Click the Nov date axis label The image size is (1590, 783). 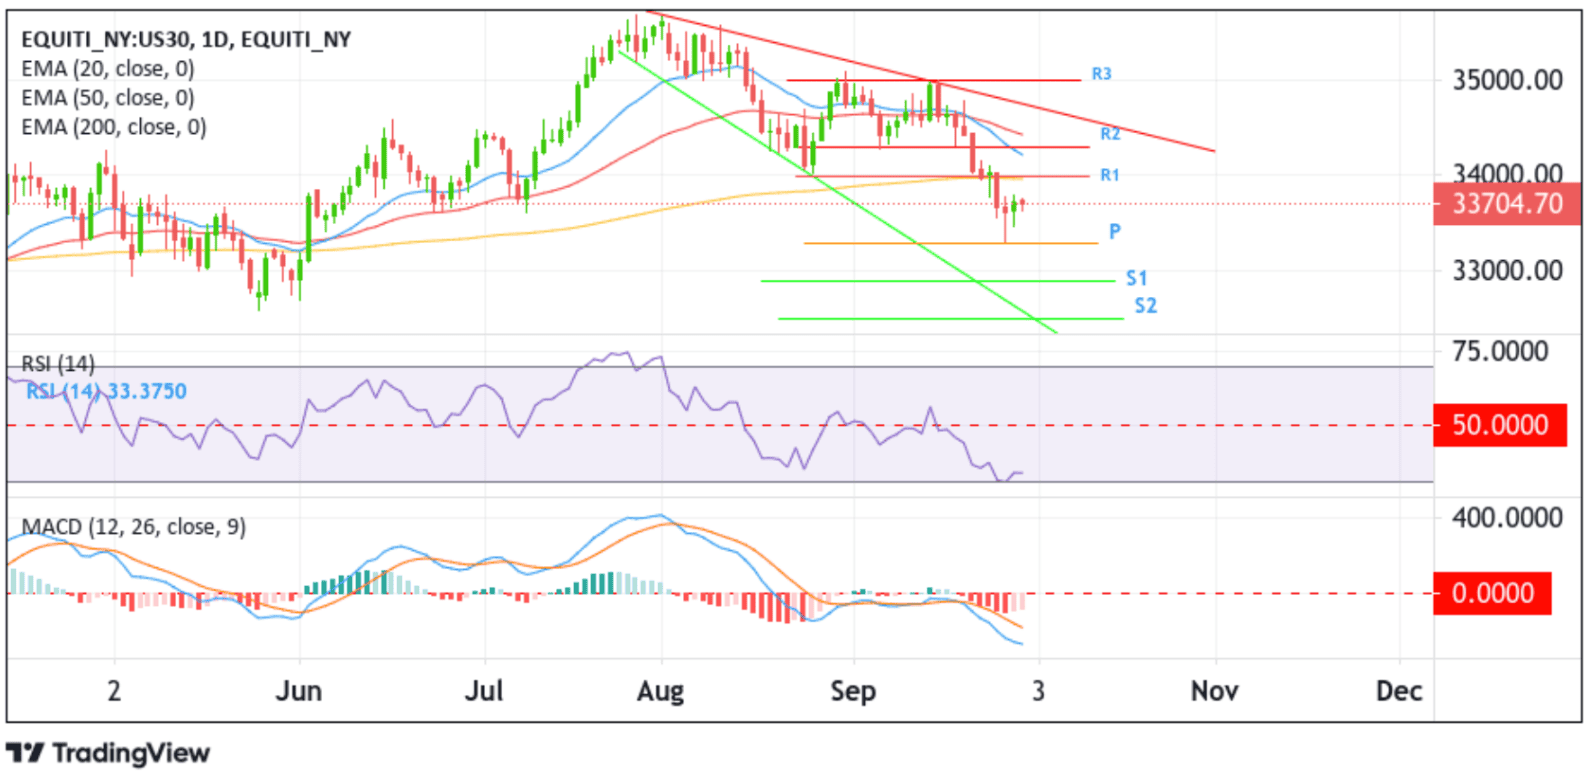(x=1215, y=691)
